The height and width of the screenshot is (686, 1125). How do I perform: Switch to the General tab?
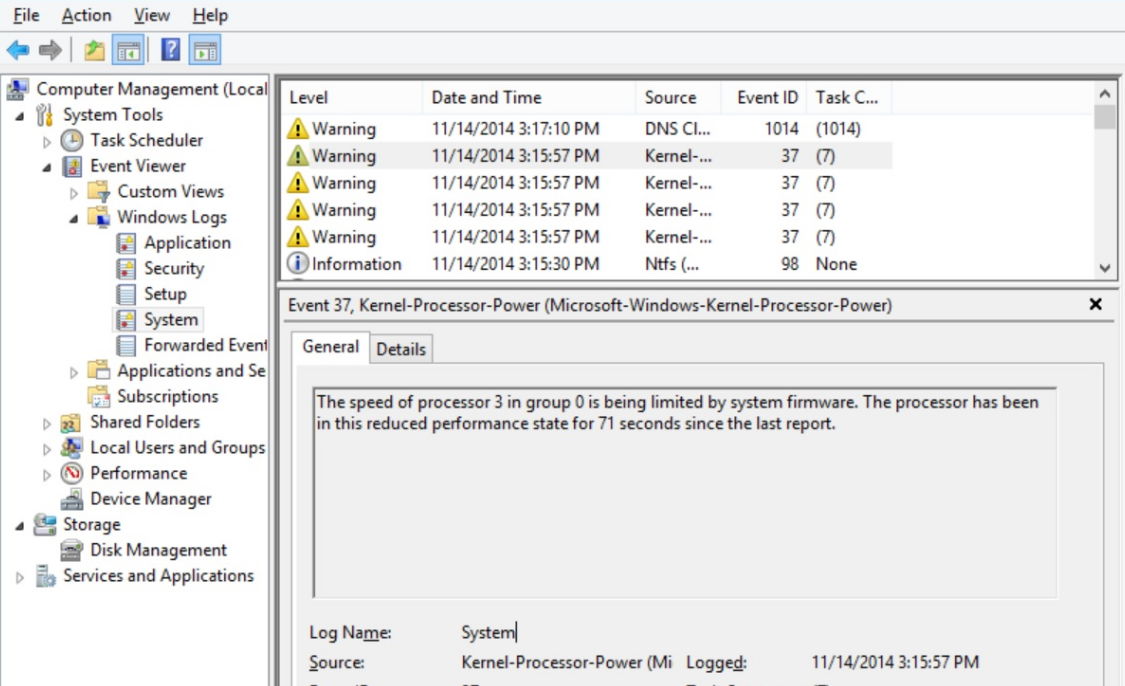(x=330, y=347)
